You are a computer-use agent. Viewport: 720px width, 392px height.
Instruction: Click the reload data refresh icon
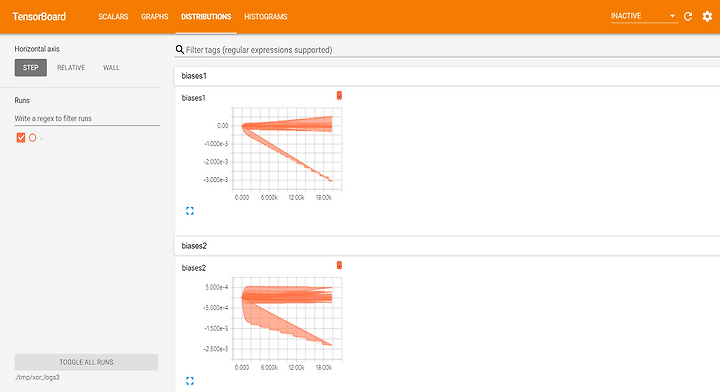coord(687,17)
